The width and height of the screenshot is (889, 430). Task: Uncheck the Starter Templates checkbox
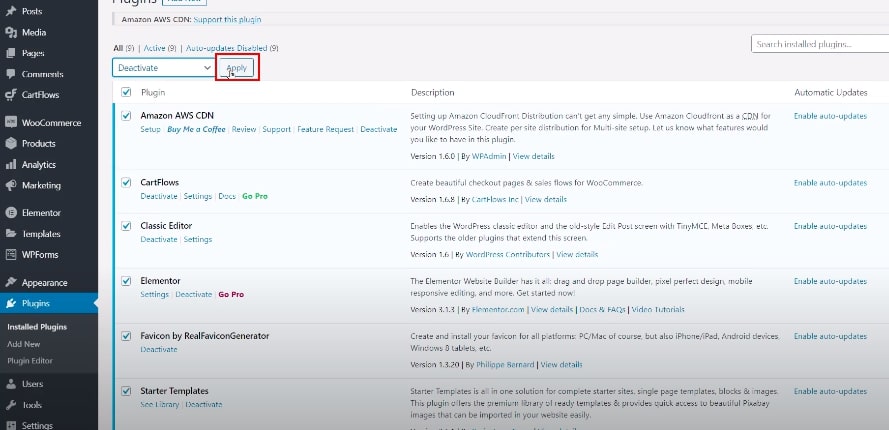coord(126,391)
